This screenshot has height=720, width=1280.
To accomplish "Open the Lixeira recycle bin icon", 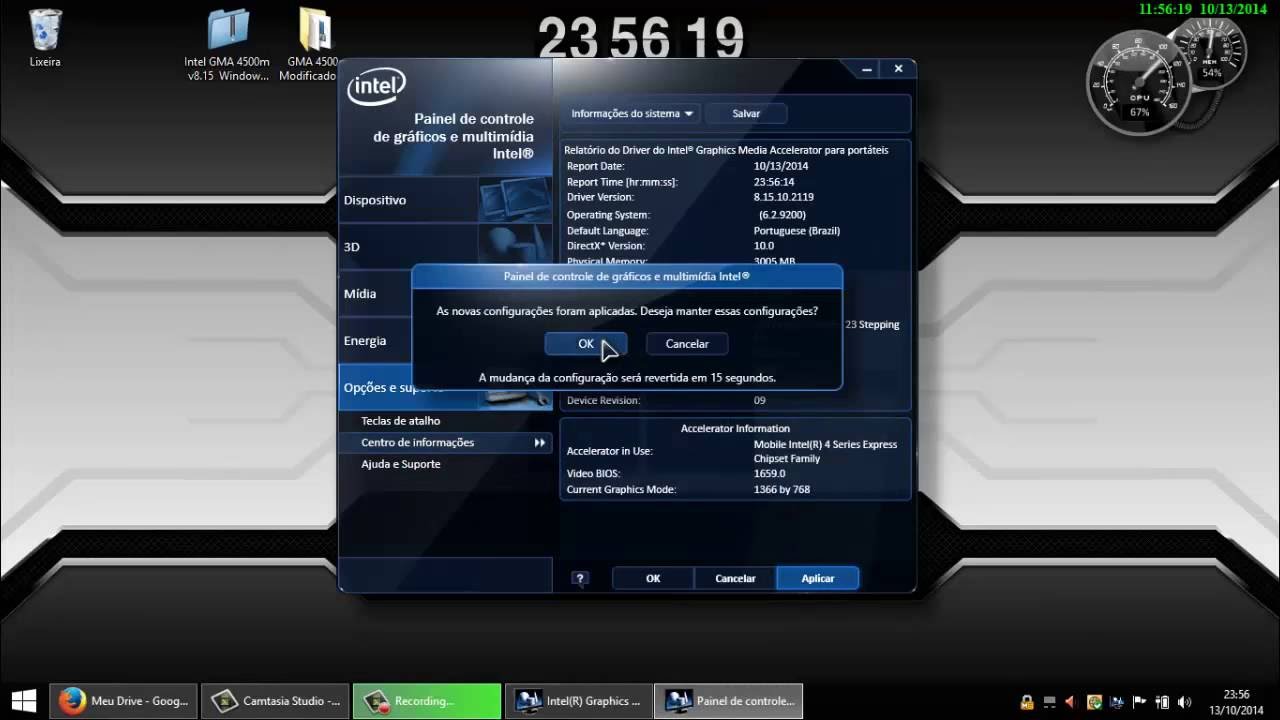I will tap(45, 38).
